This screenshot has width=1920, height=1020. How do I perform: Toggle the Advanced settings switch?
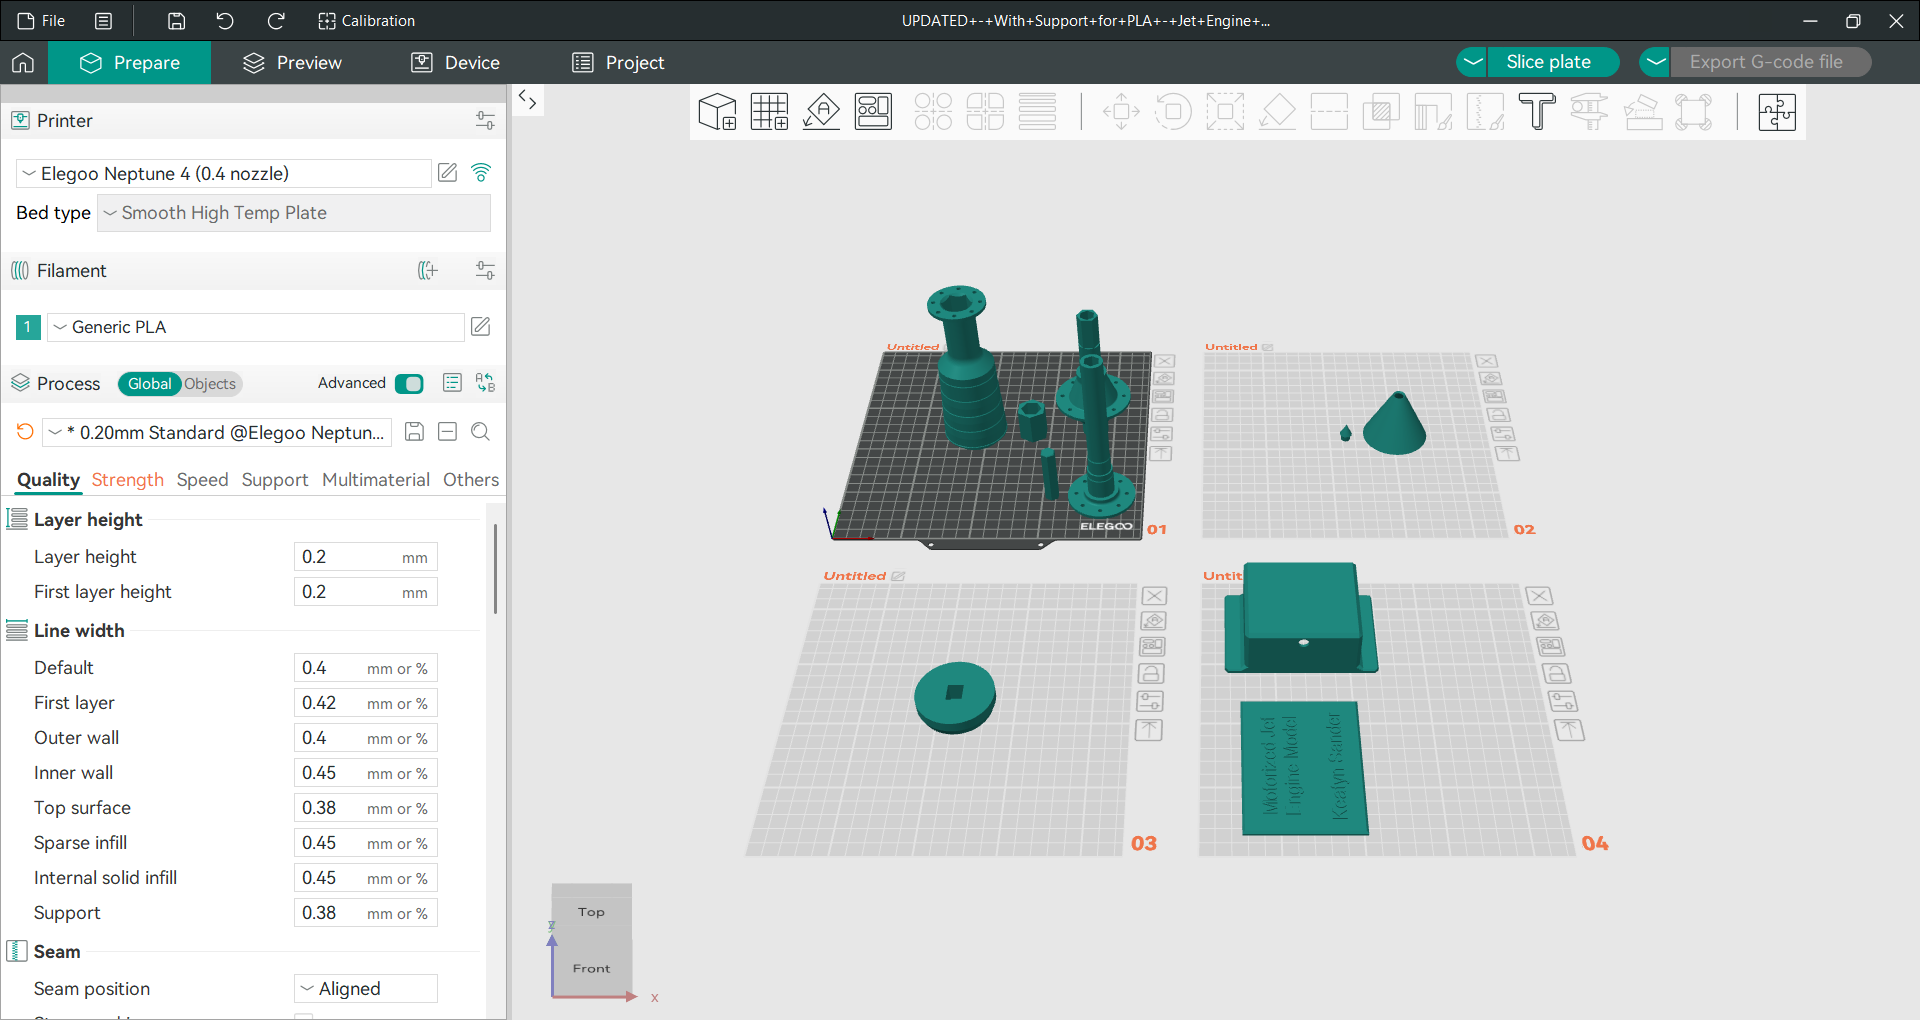point(409,384)
